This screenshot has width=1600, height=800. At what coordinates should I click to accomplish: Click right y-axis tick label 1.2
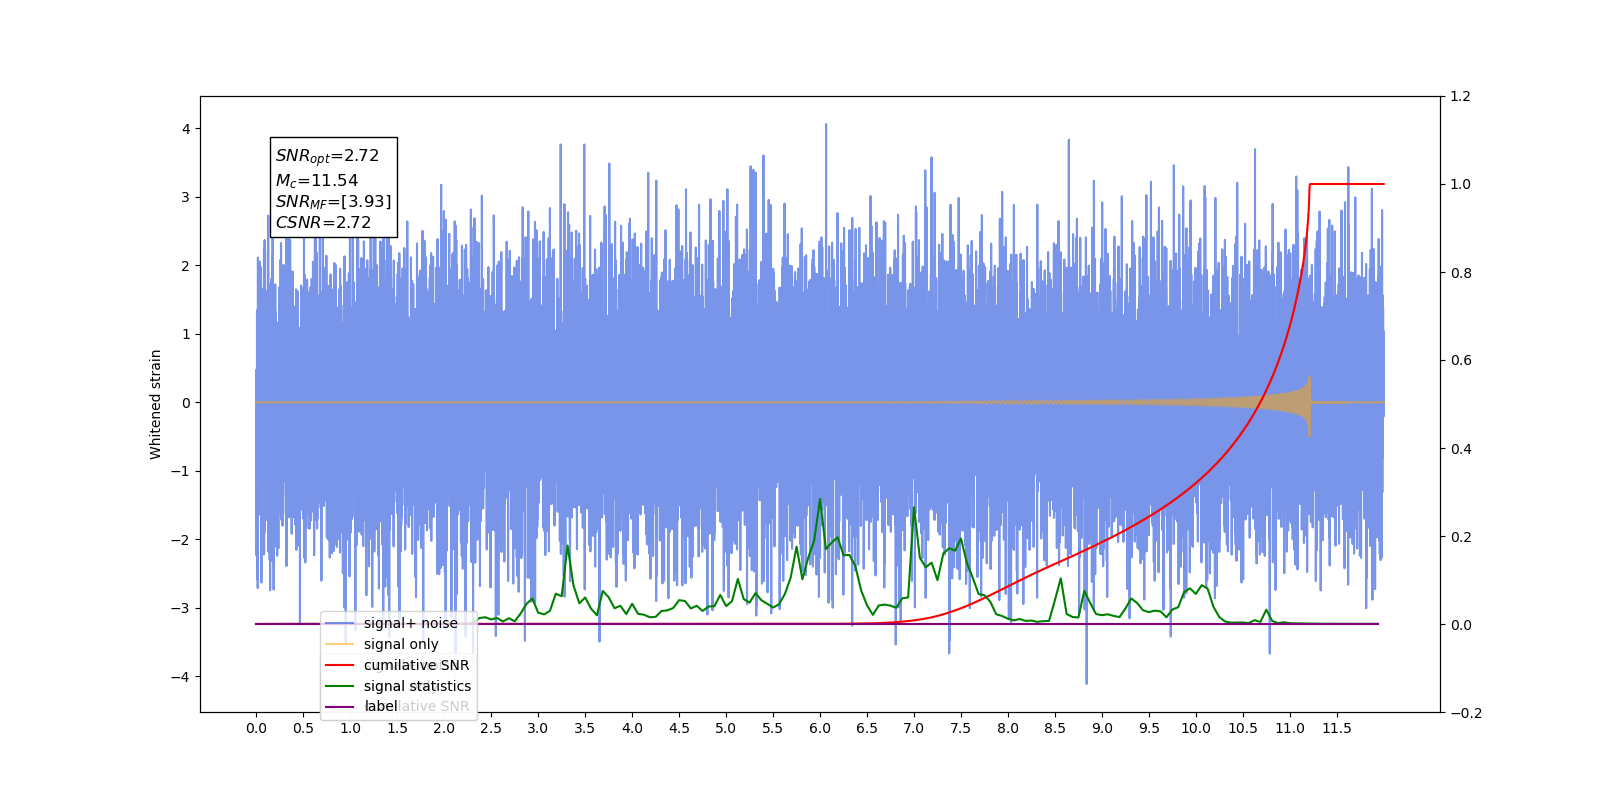coord(1460,96)
